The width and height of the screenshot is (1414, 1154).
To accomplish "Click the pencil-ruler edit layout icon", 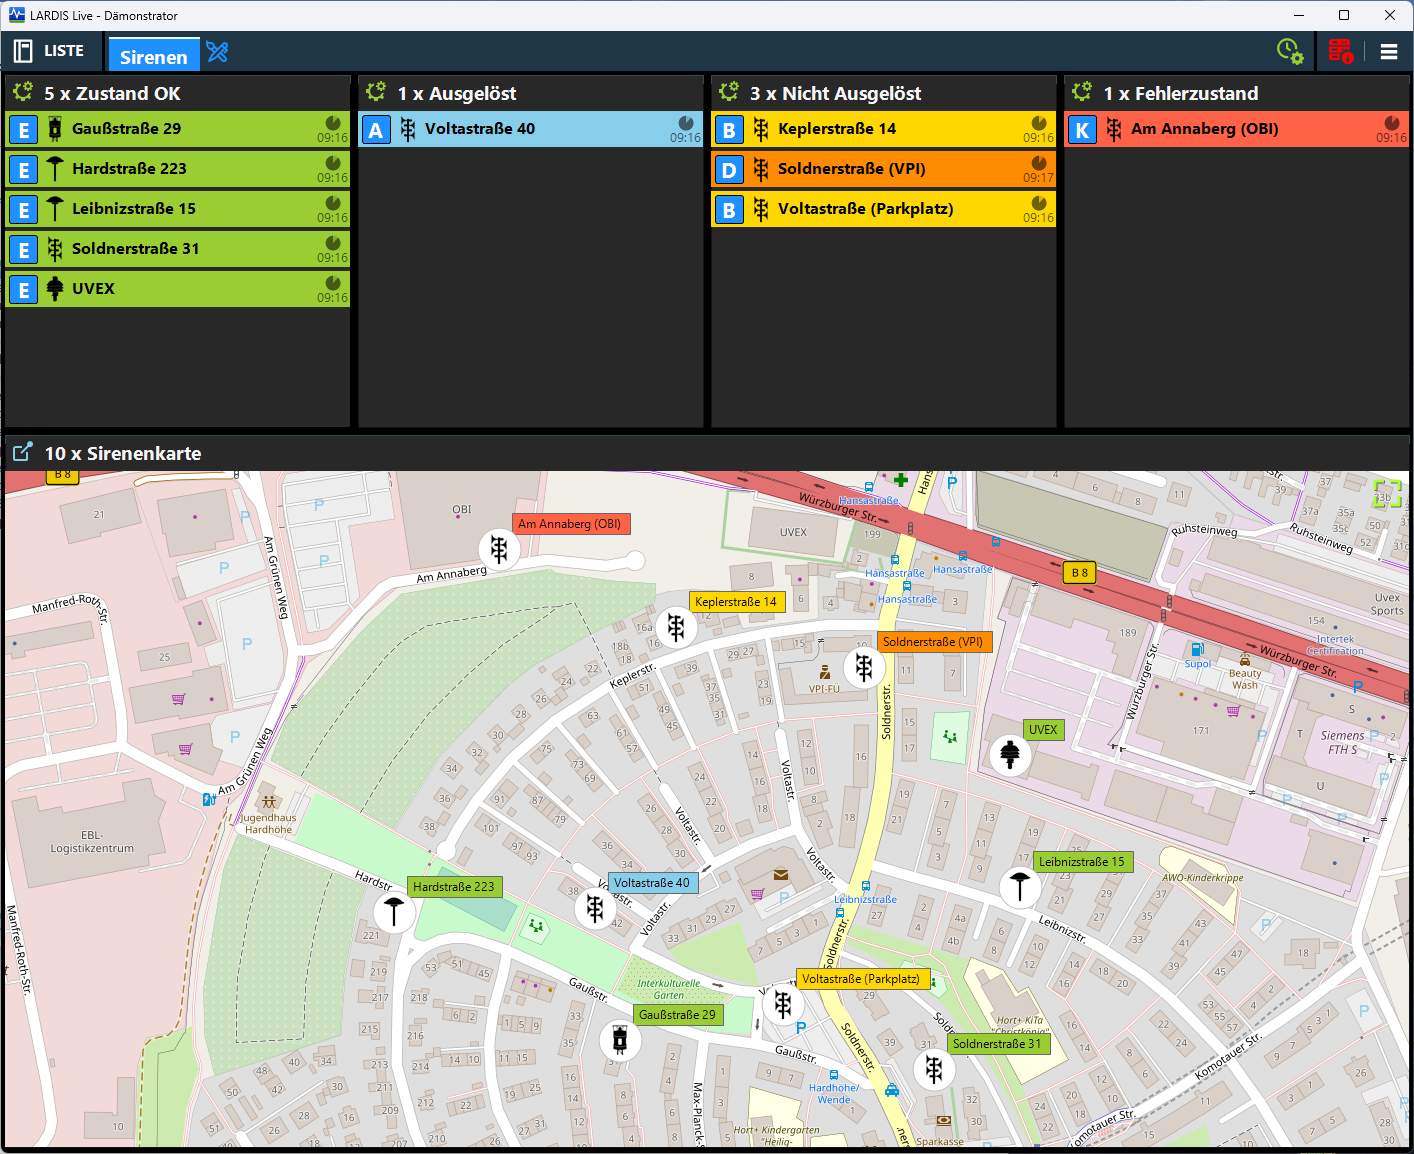I will coord(217,51).
